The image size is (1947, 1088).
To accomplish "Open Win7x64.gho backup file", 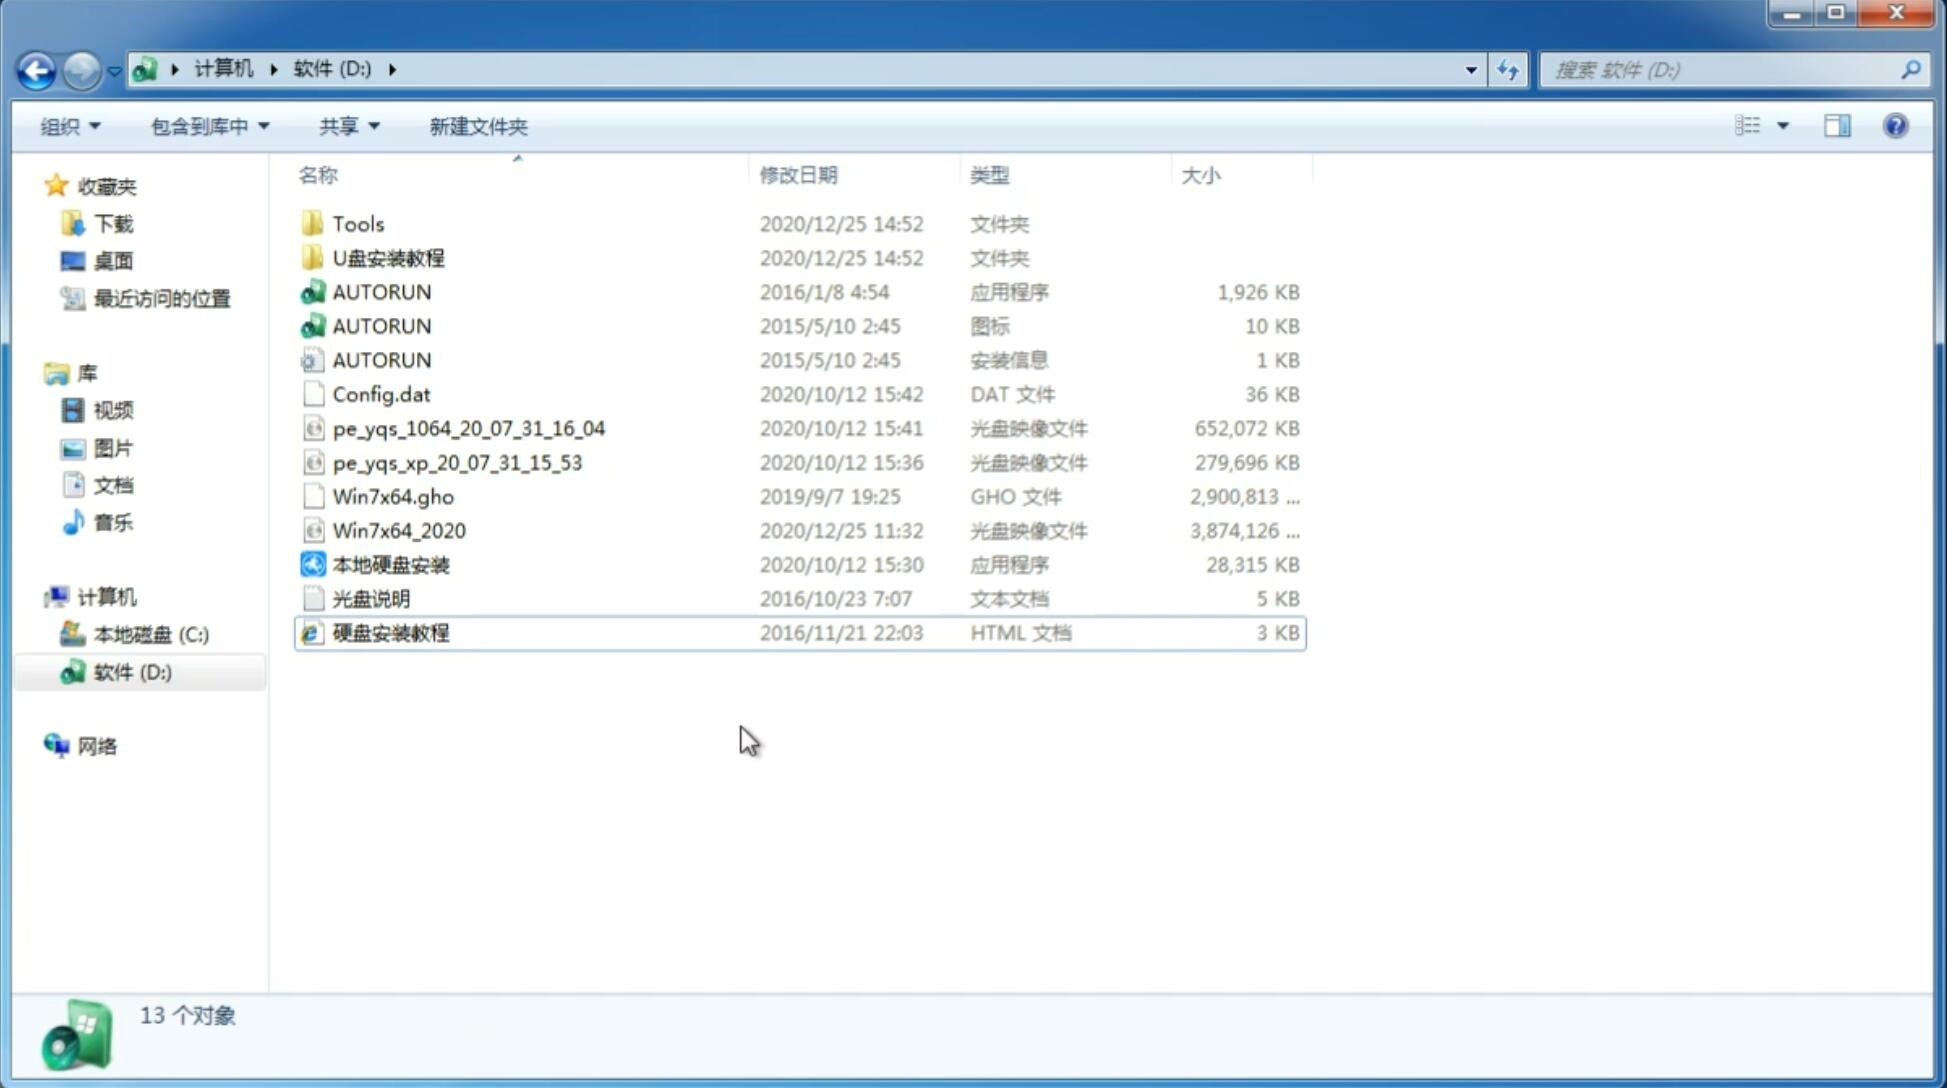I will click(x=393, y=496).
